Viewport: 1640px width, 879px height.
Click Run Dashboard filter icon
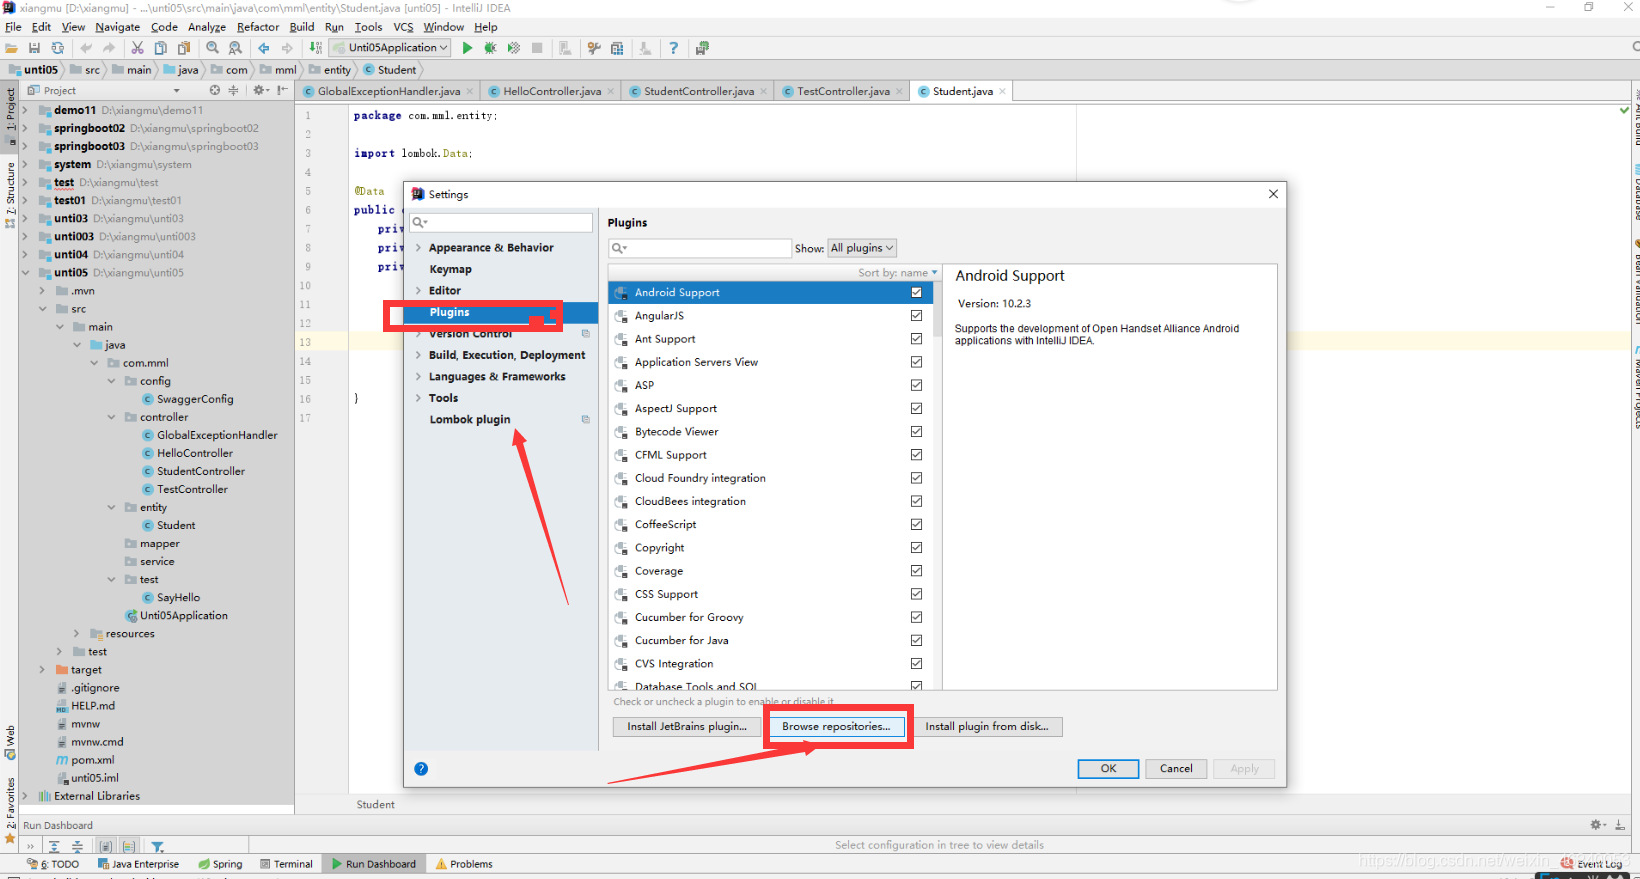click(x=157, y=846)
